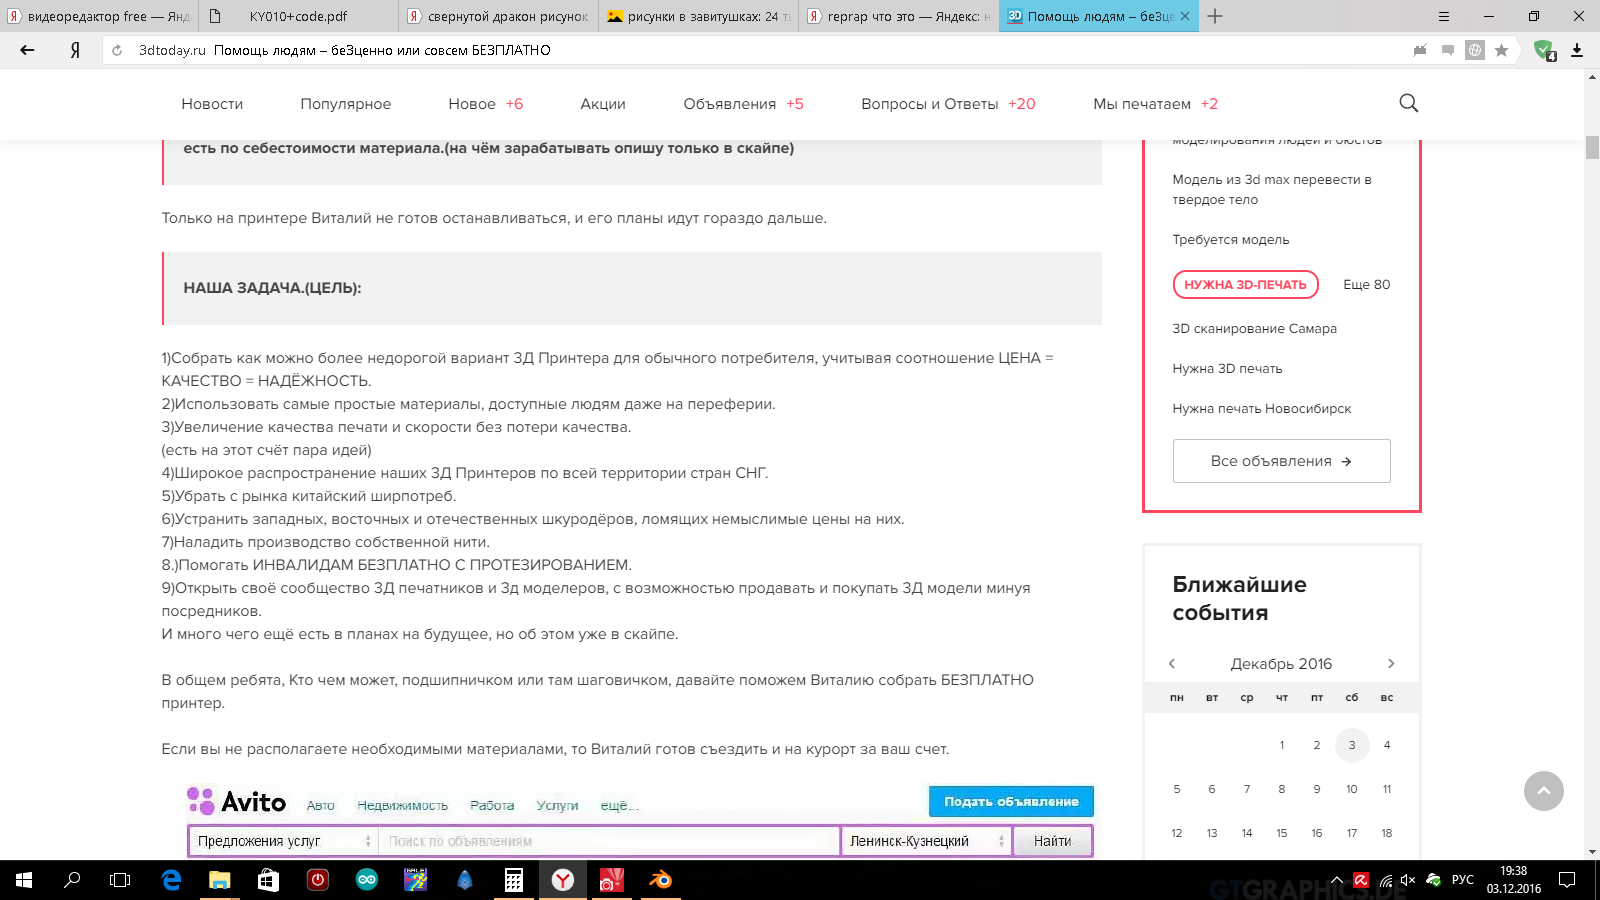The width and height of the screenshot is (1600, 900).
Task: Open Популярное menu item
Action: [x=346, y=104]
